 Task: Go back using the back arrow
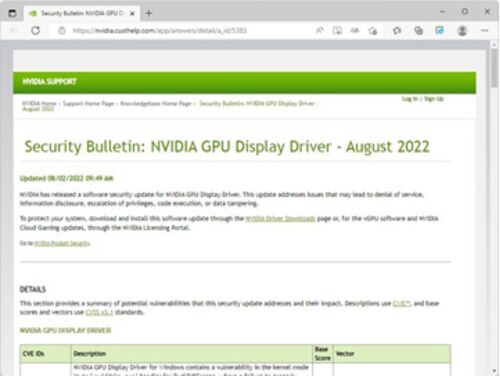pyautogui.click(x=14, y=31)
